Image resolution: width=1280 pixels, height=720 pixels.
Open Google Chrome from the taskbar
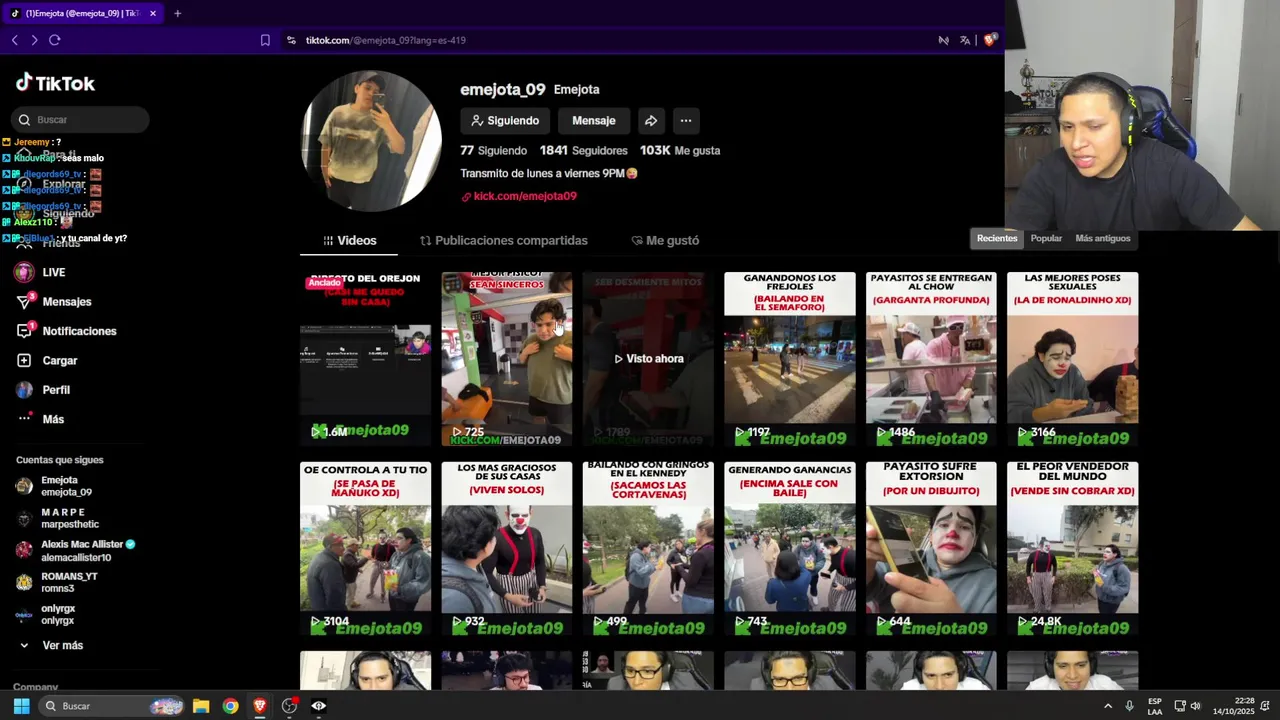tap(231, 706)
